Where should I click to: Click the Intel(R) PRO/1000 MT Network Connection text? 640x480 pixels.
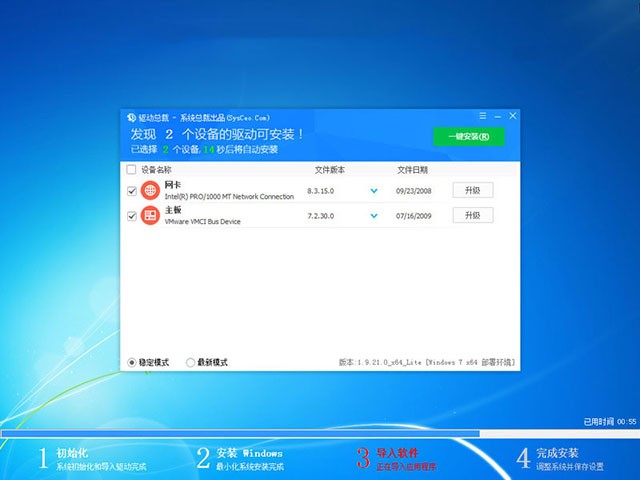click(x=229, y=196)
